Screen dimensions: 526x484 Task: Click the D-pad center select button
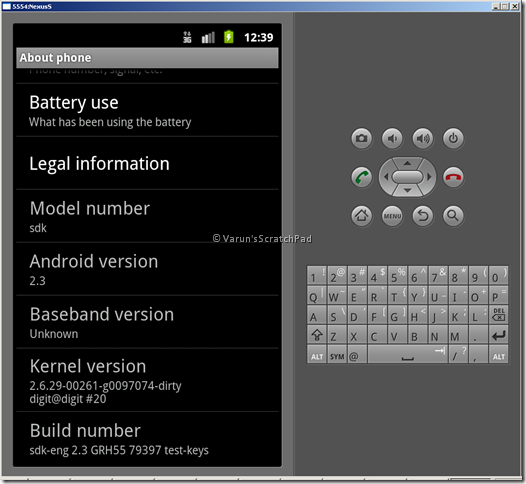407,177
